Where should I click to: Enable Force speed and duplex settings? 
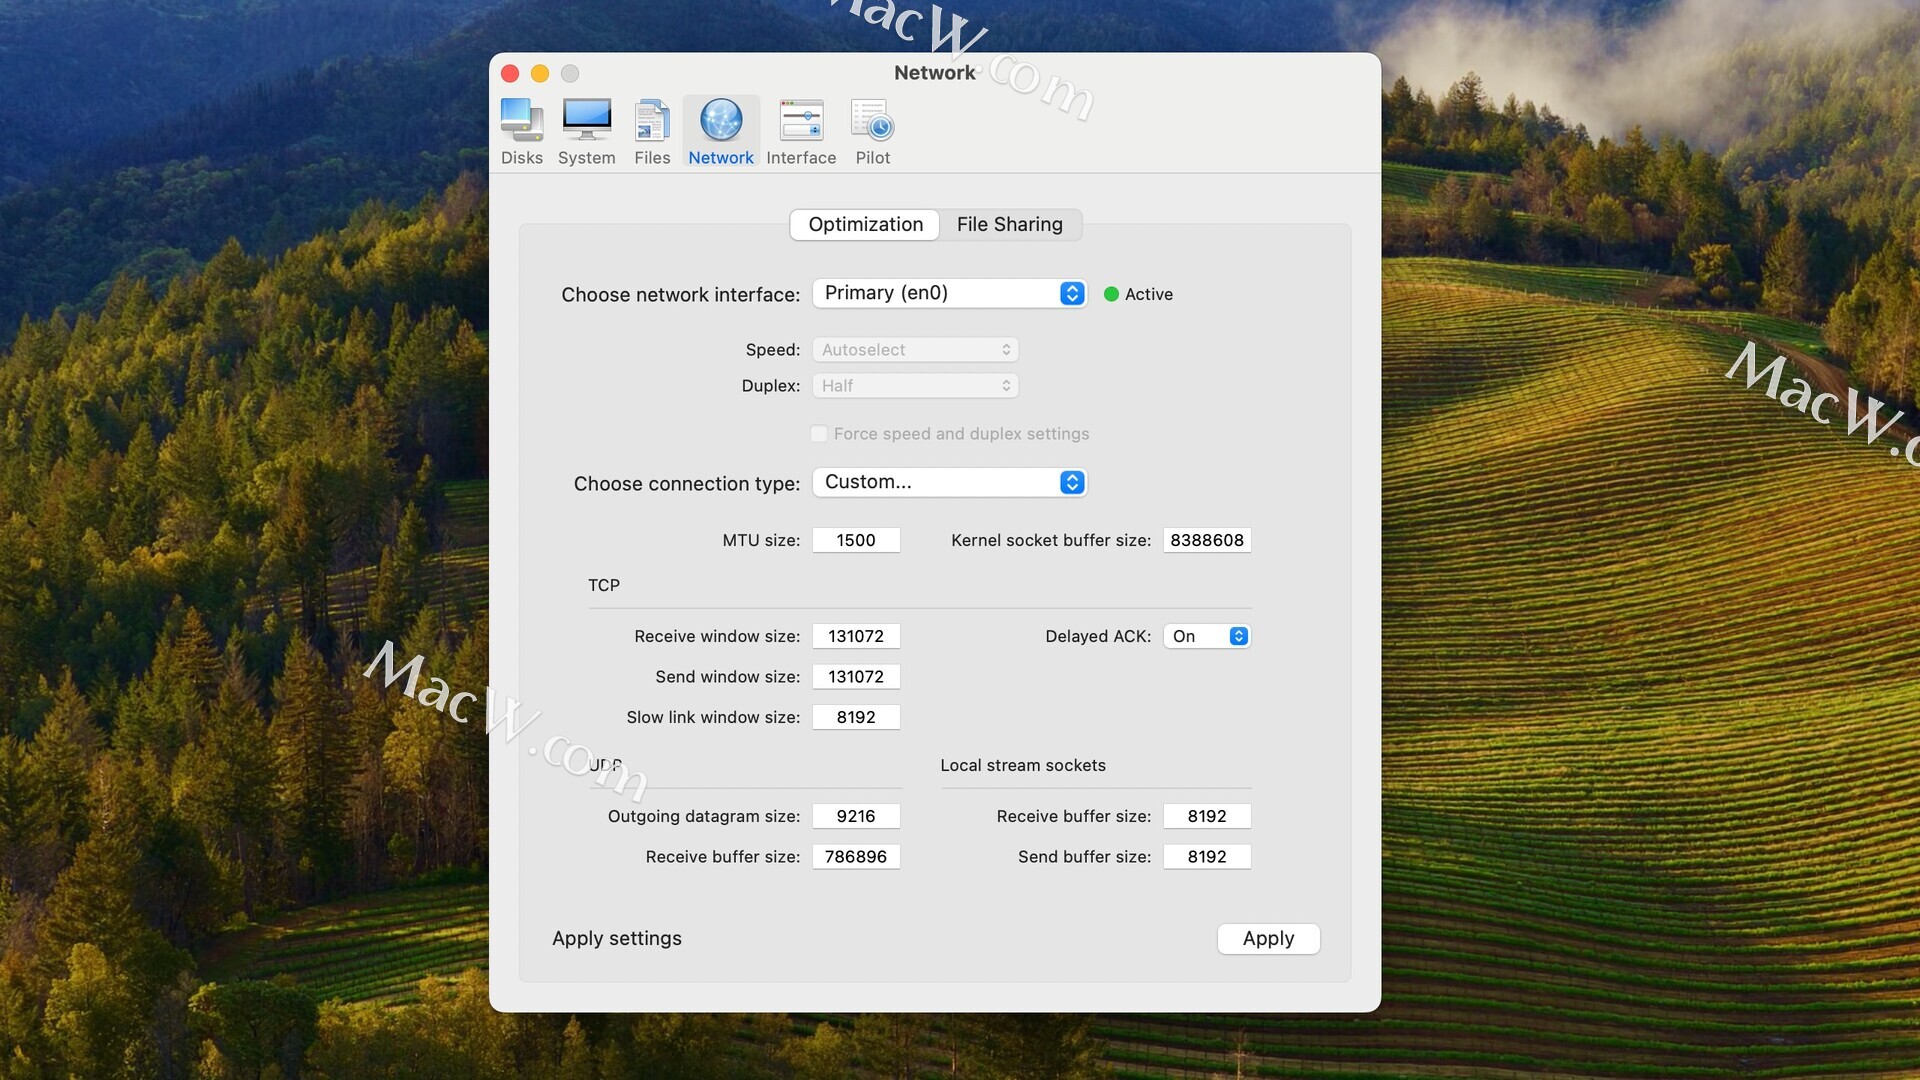point(819,434)
